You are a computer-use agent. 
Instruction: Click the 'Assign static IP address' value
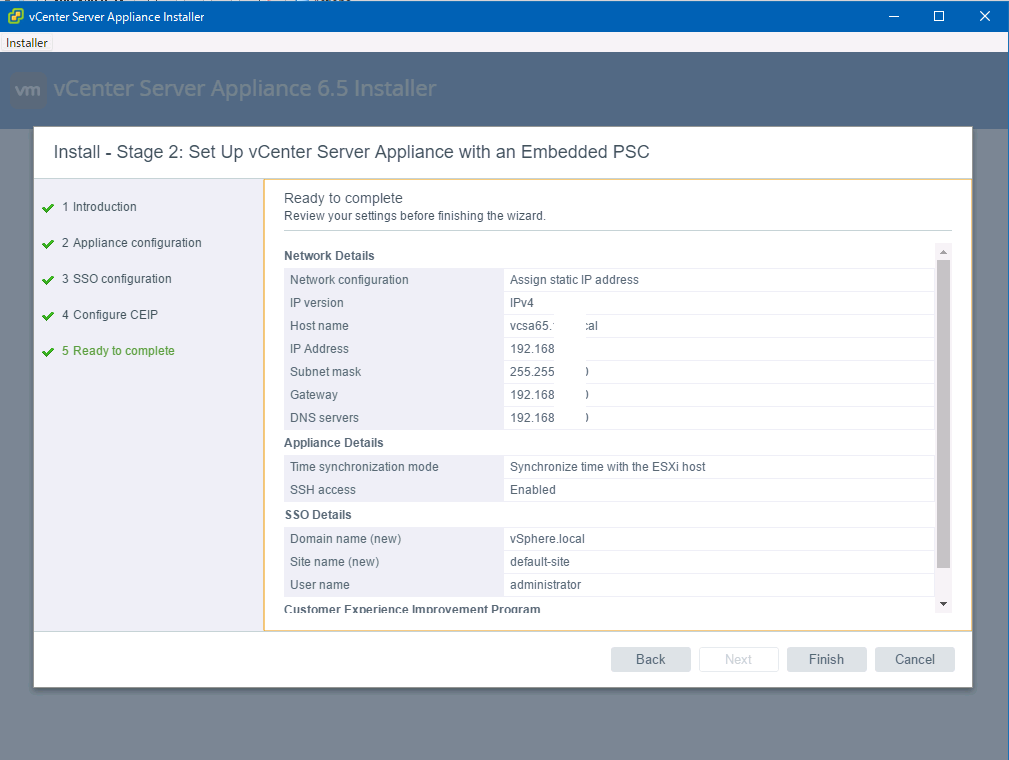pyautogui.click(x=574, y=279)
